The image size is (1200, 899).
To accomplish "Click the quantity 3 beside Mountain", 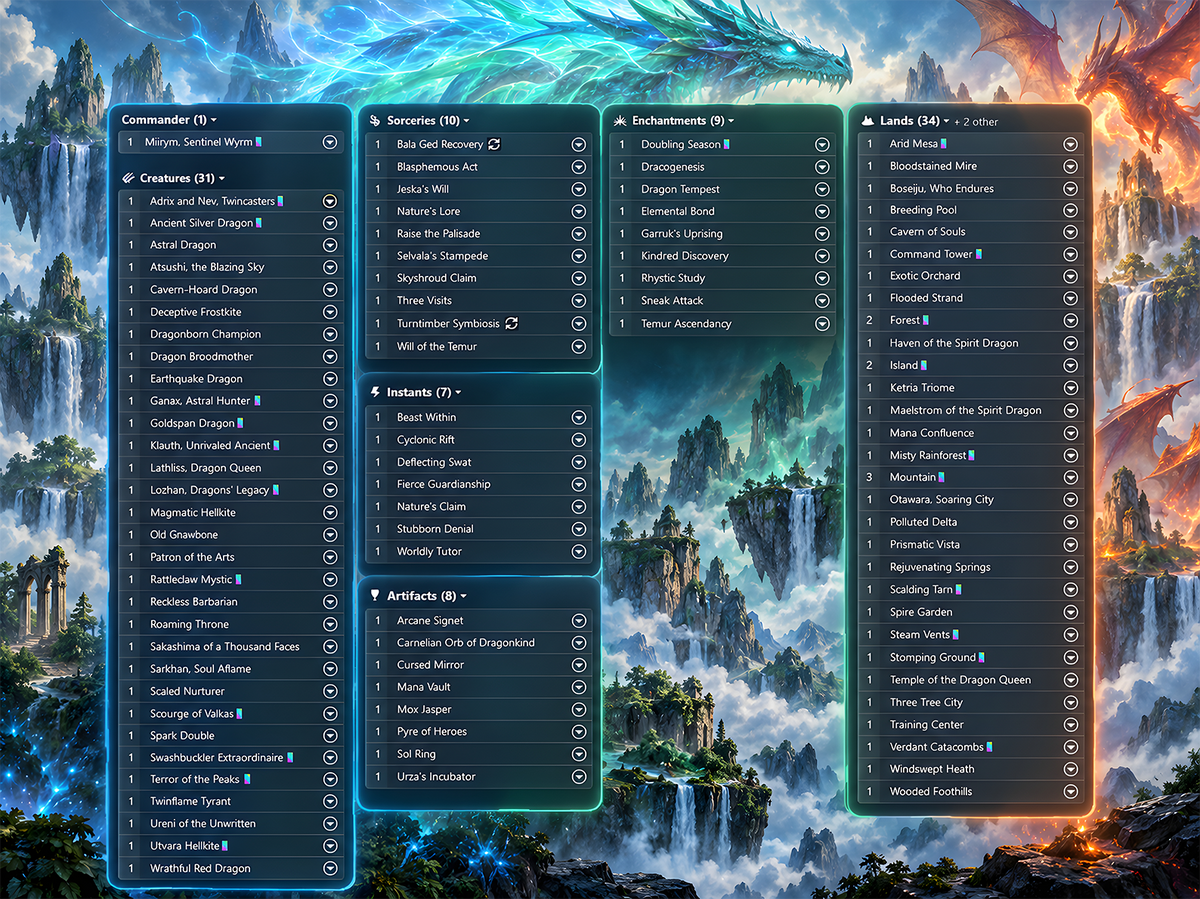I will point(869,478).
